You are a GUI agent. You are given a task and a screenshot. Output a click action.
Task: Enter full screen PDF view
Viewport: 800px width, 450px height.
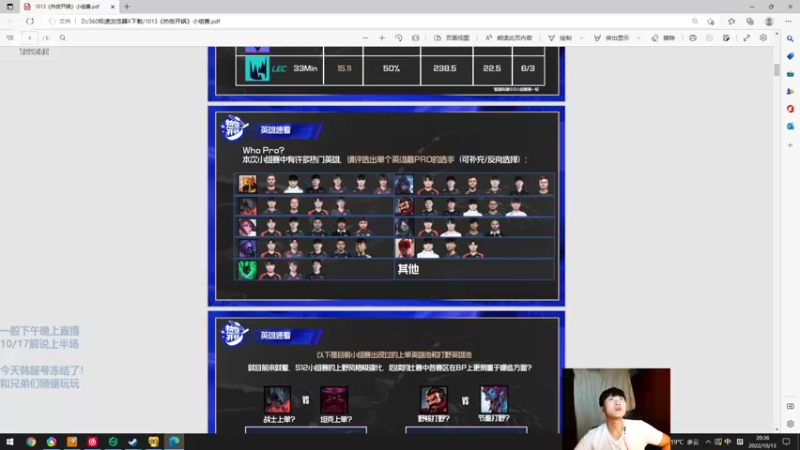746,38
